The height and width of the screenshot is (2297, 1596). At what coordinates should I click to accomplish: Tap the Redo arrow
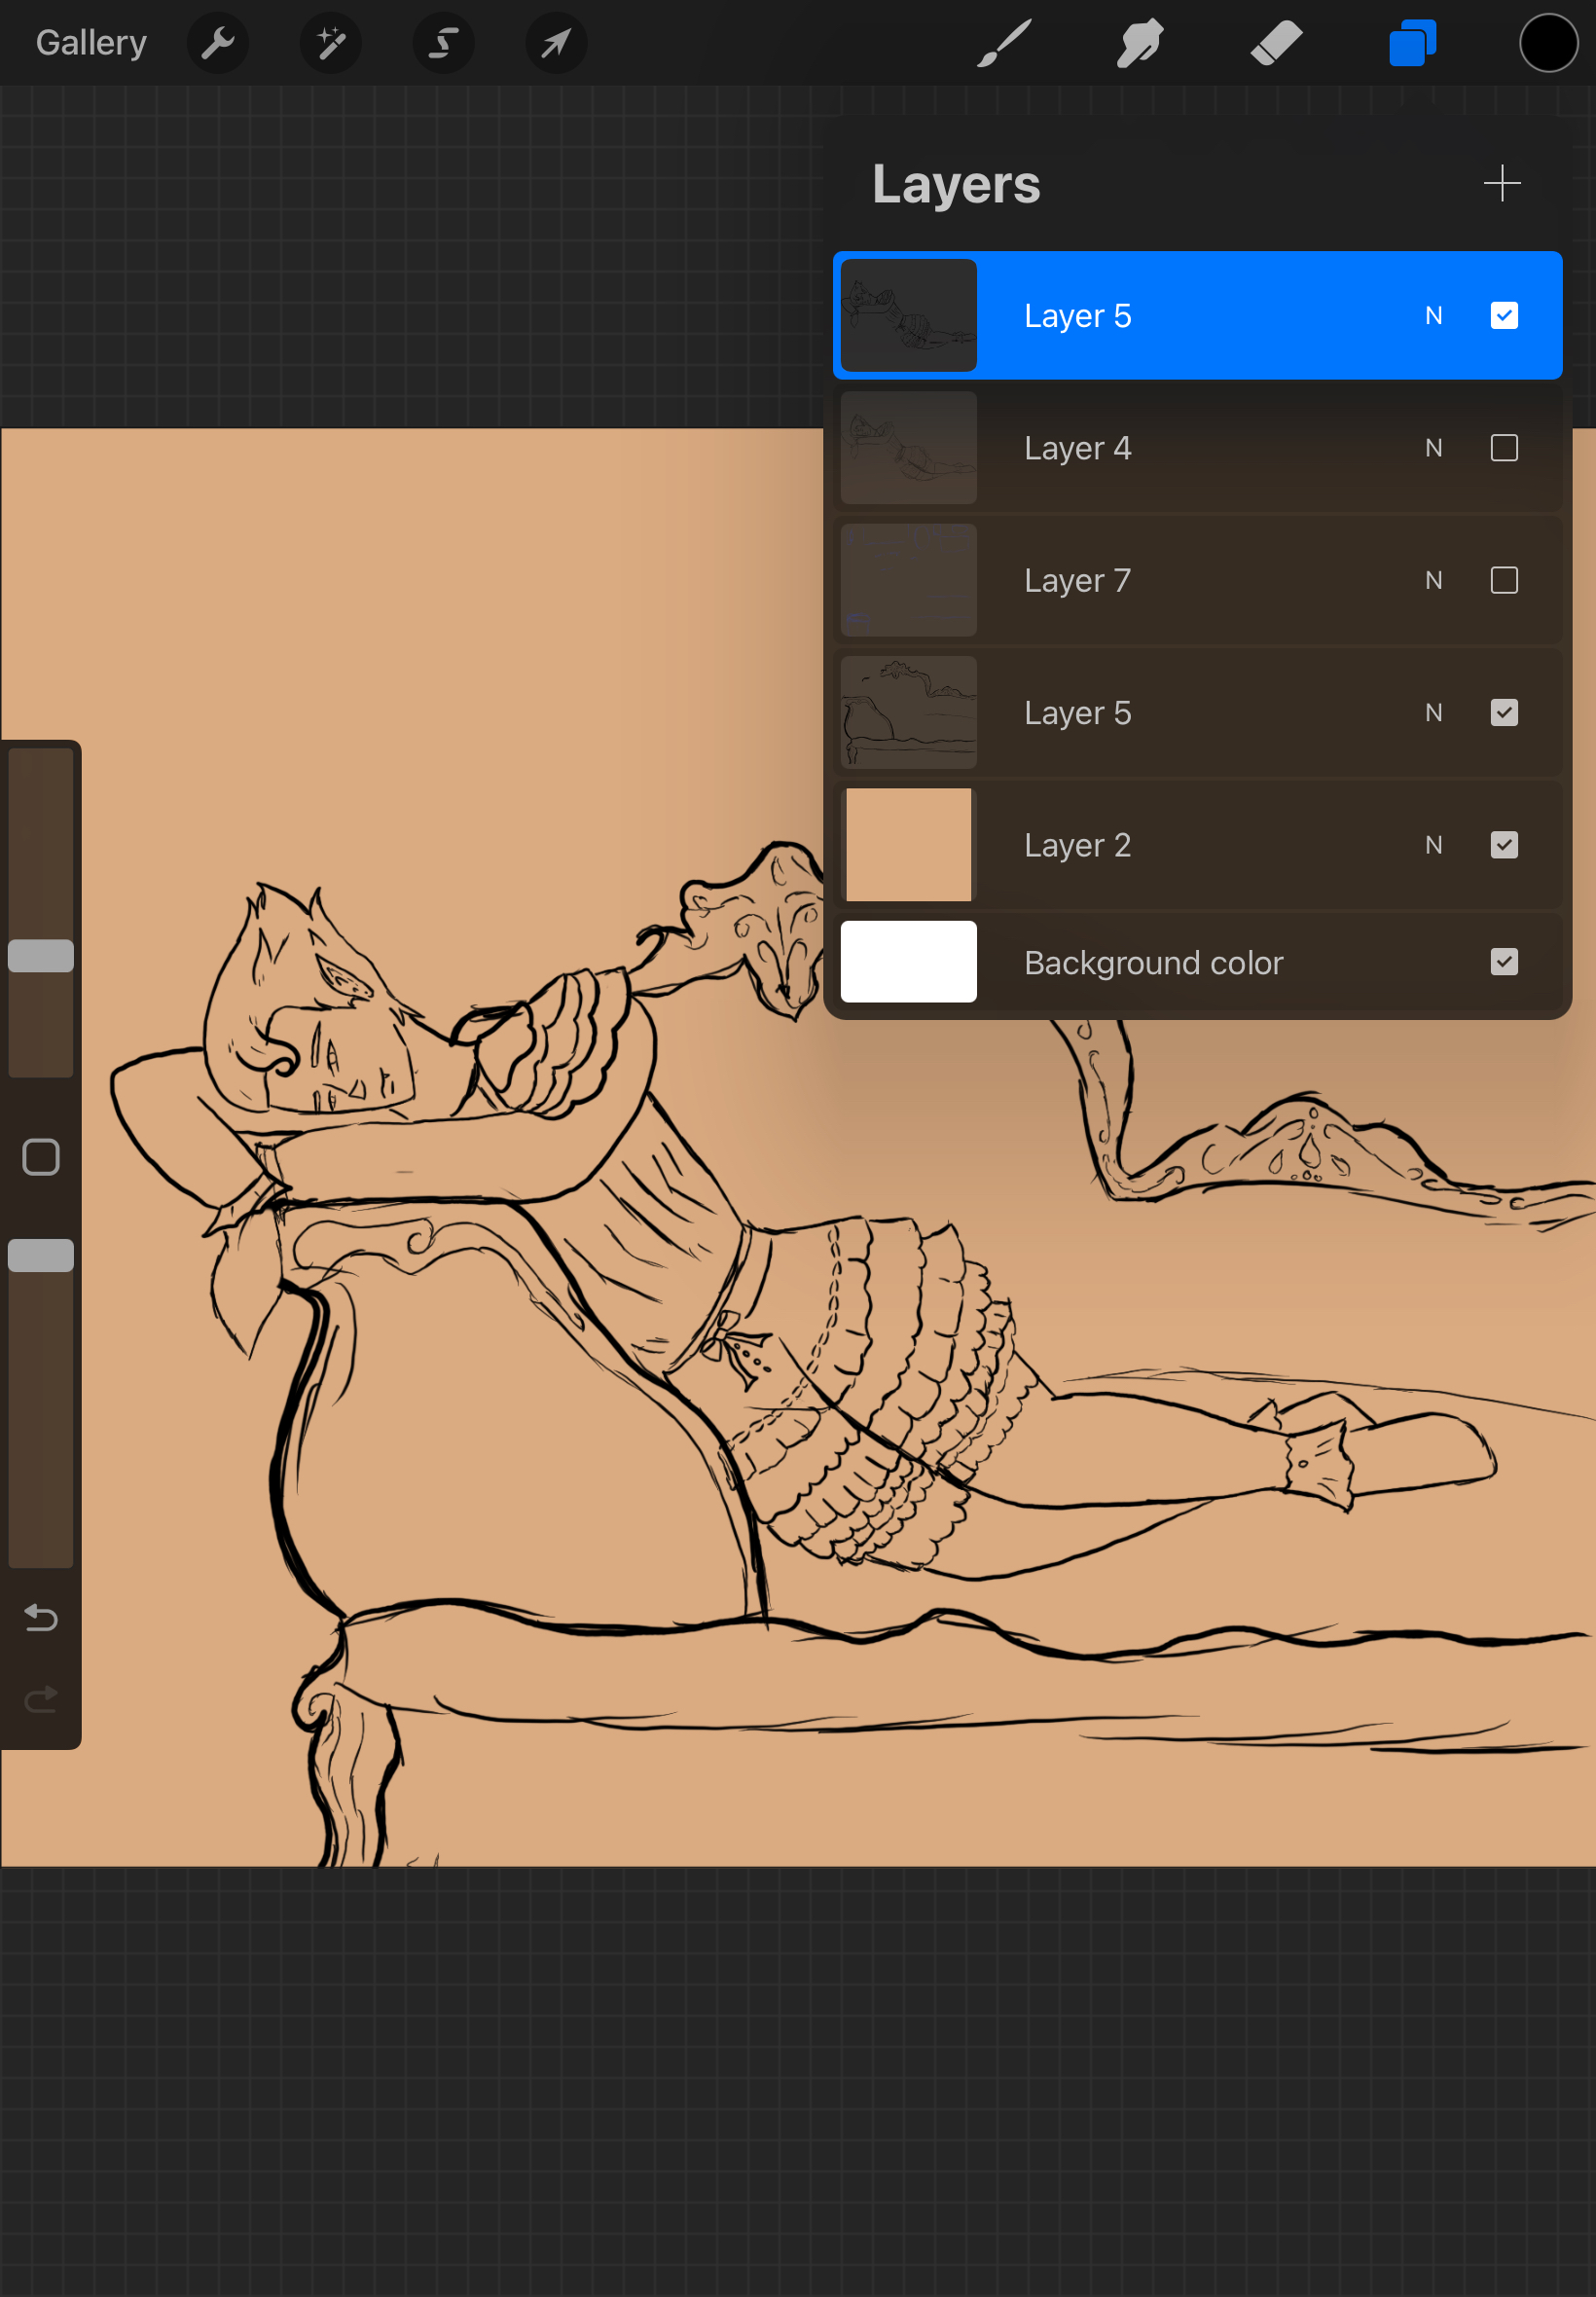[41, 1699]
